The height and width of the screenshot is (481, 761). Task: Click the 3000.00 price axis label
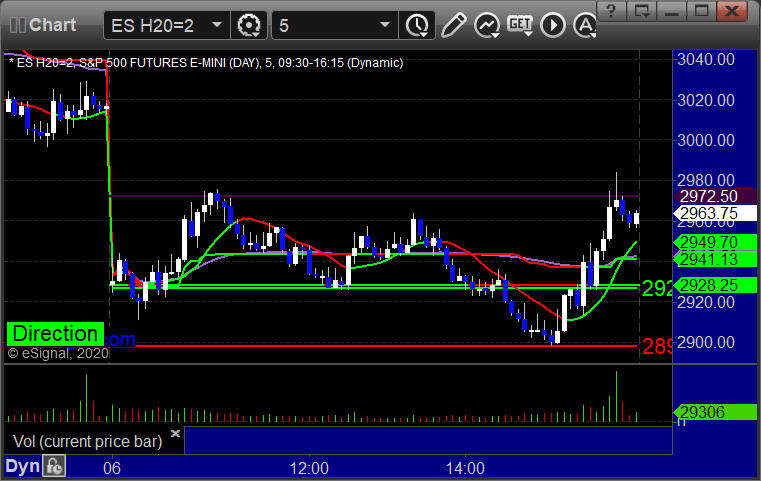[x=706, y=140]
